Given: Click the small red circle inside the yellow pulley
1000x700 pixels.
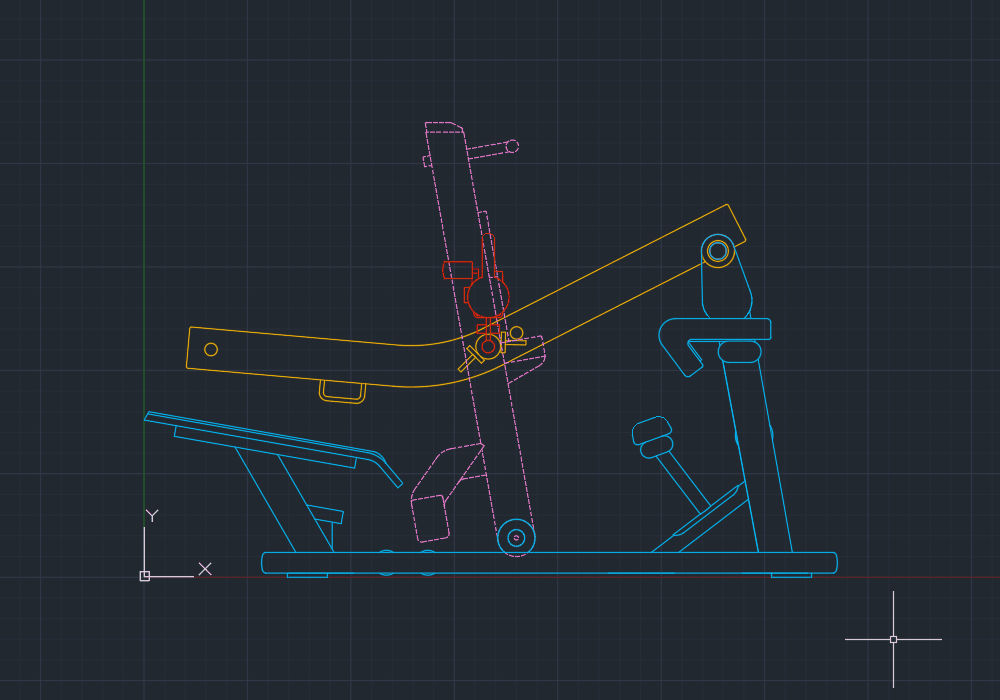Looking at the screenshot, I should [x=487, y=347].
